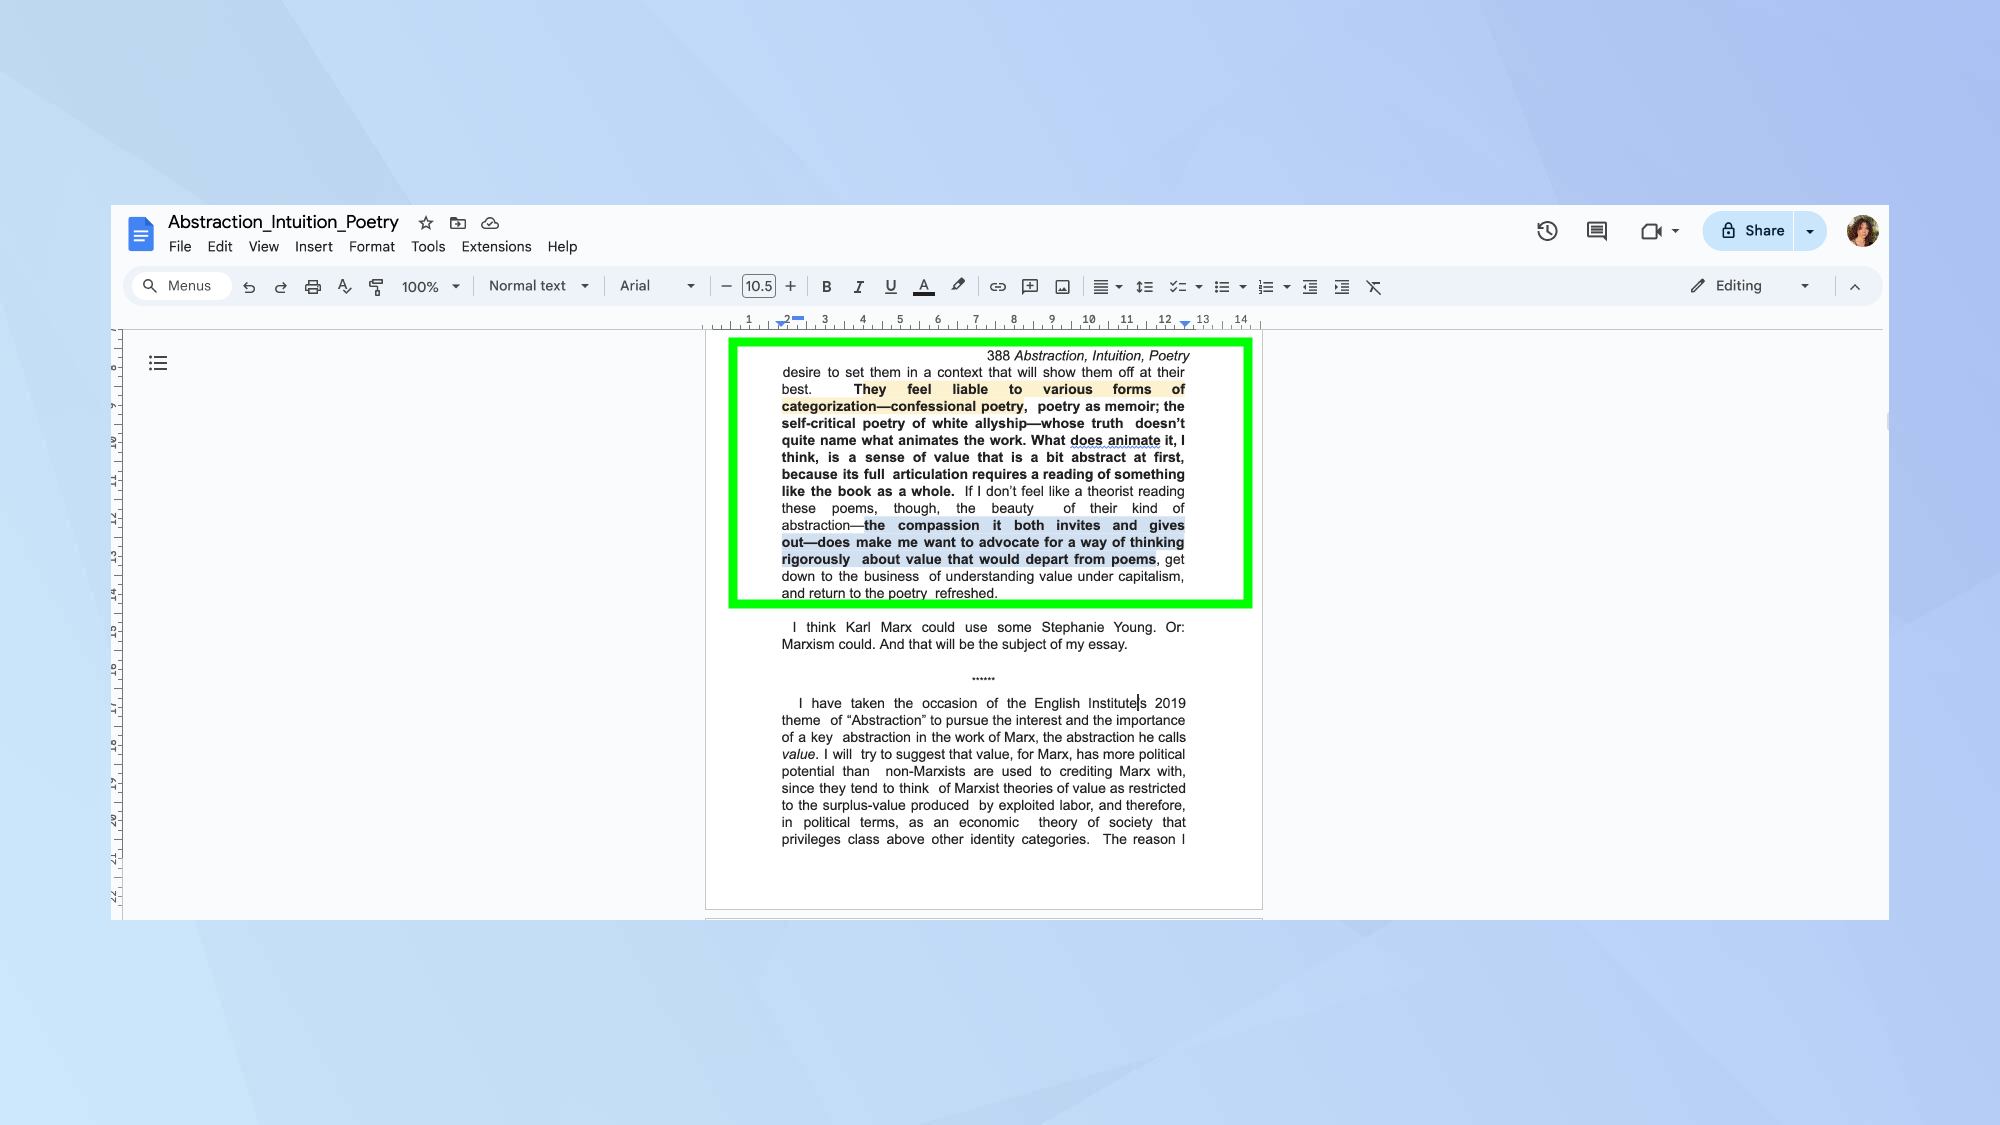The width and height of the screenshot is (2000, 1125).
Task: Toggle underline formatting
Action: (890, 287)
